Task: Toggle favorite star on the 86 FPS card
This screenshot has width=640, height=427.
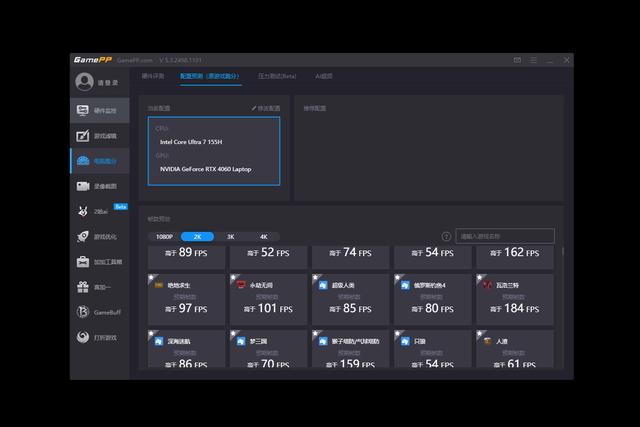Action: (151, 334)
